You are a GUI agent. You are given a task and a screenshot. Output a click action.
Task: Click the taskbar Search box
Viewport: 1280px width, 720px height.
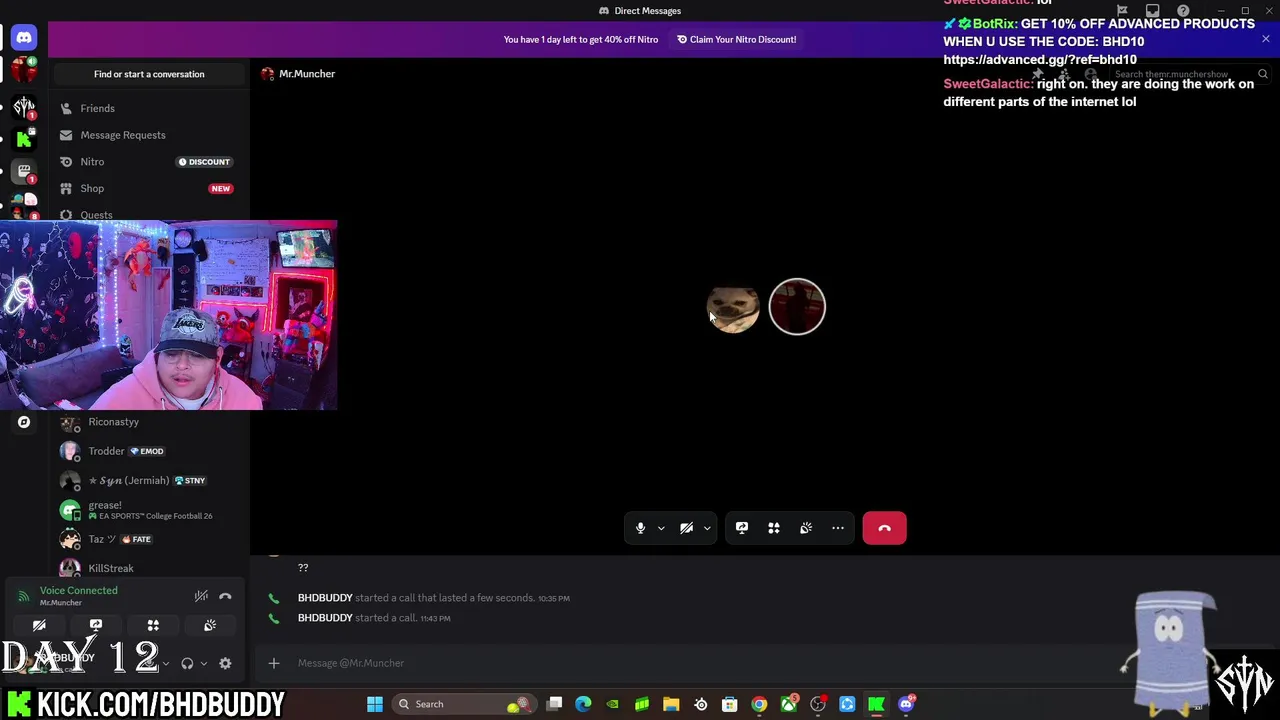(x=463, y=704)
